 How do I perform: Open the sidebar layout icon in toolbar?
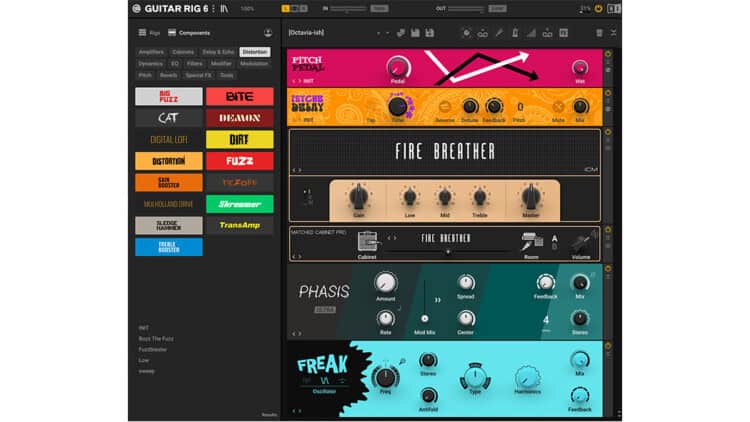coord(563,33)
